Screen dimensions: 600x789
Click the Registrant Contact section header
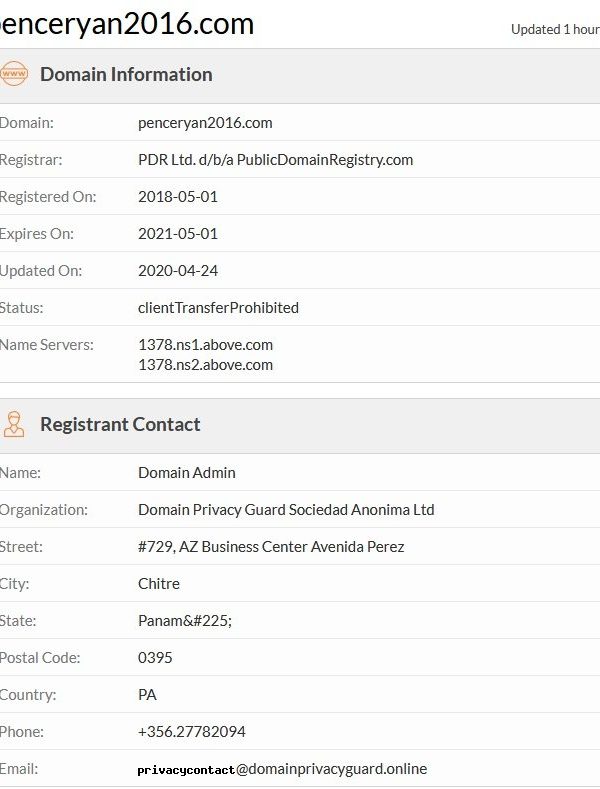click(120, 424)
